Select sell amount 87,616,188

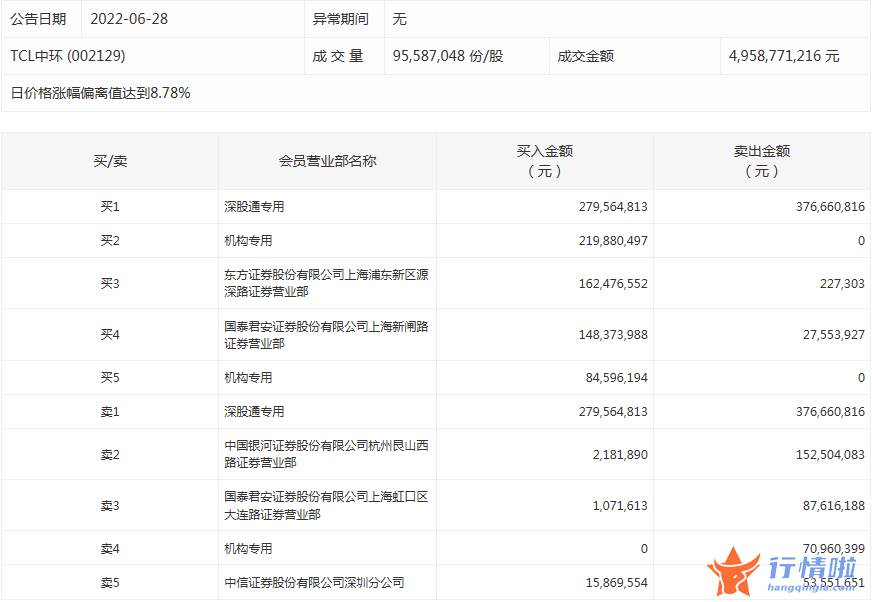pyautogui.click(x=834, y=506)
